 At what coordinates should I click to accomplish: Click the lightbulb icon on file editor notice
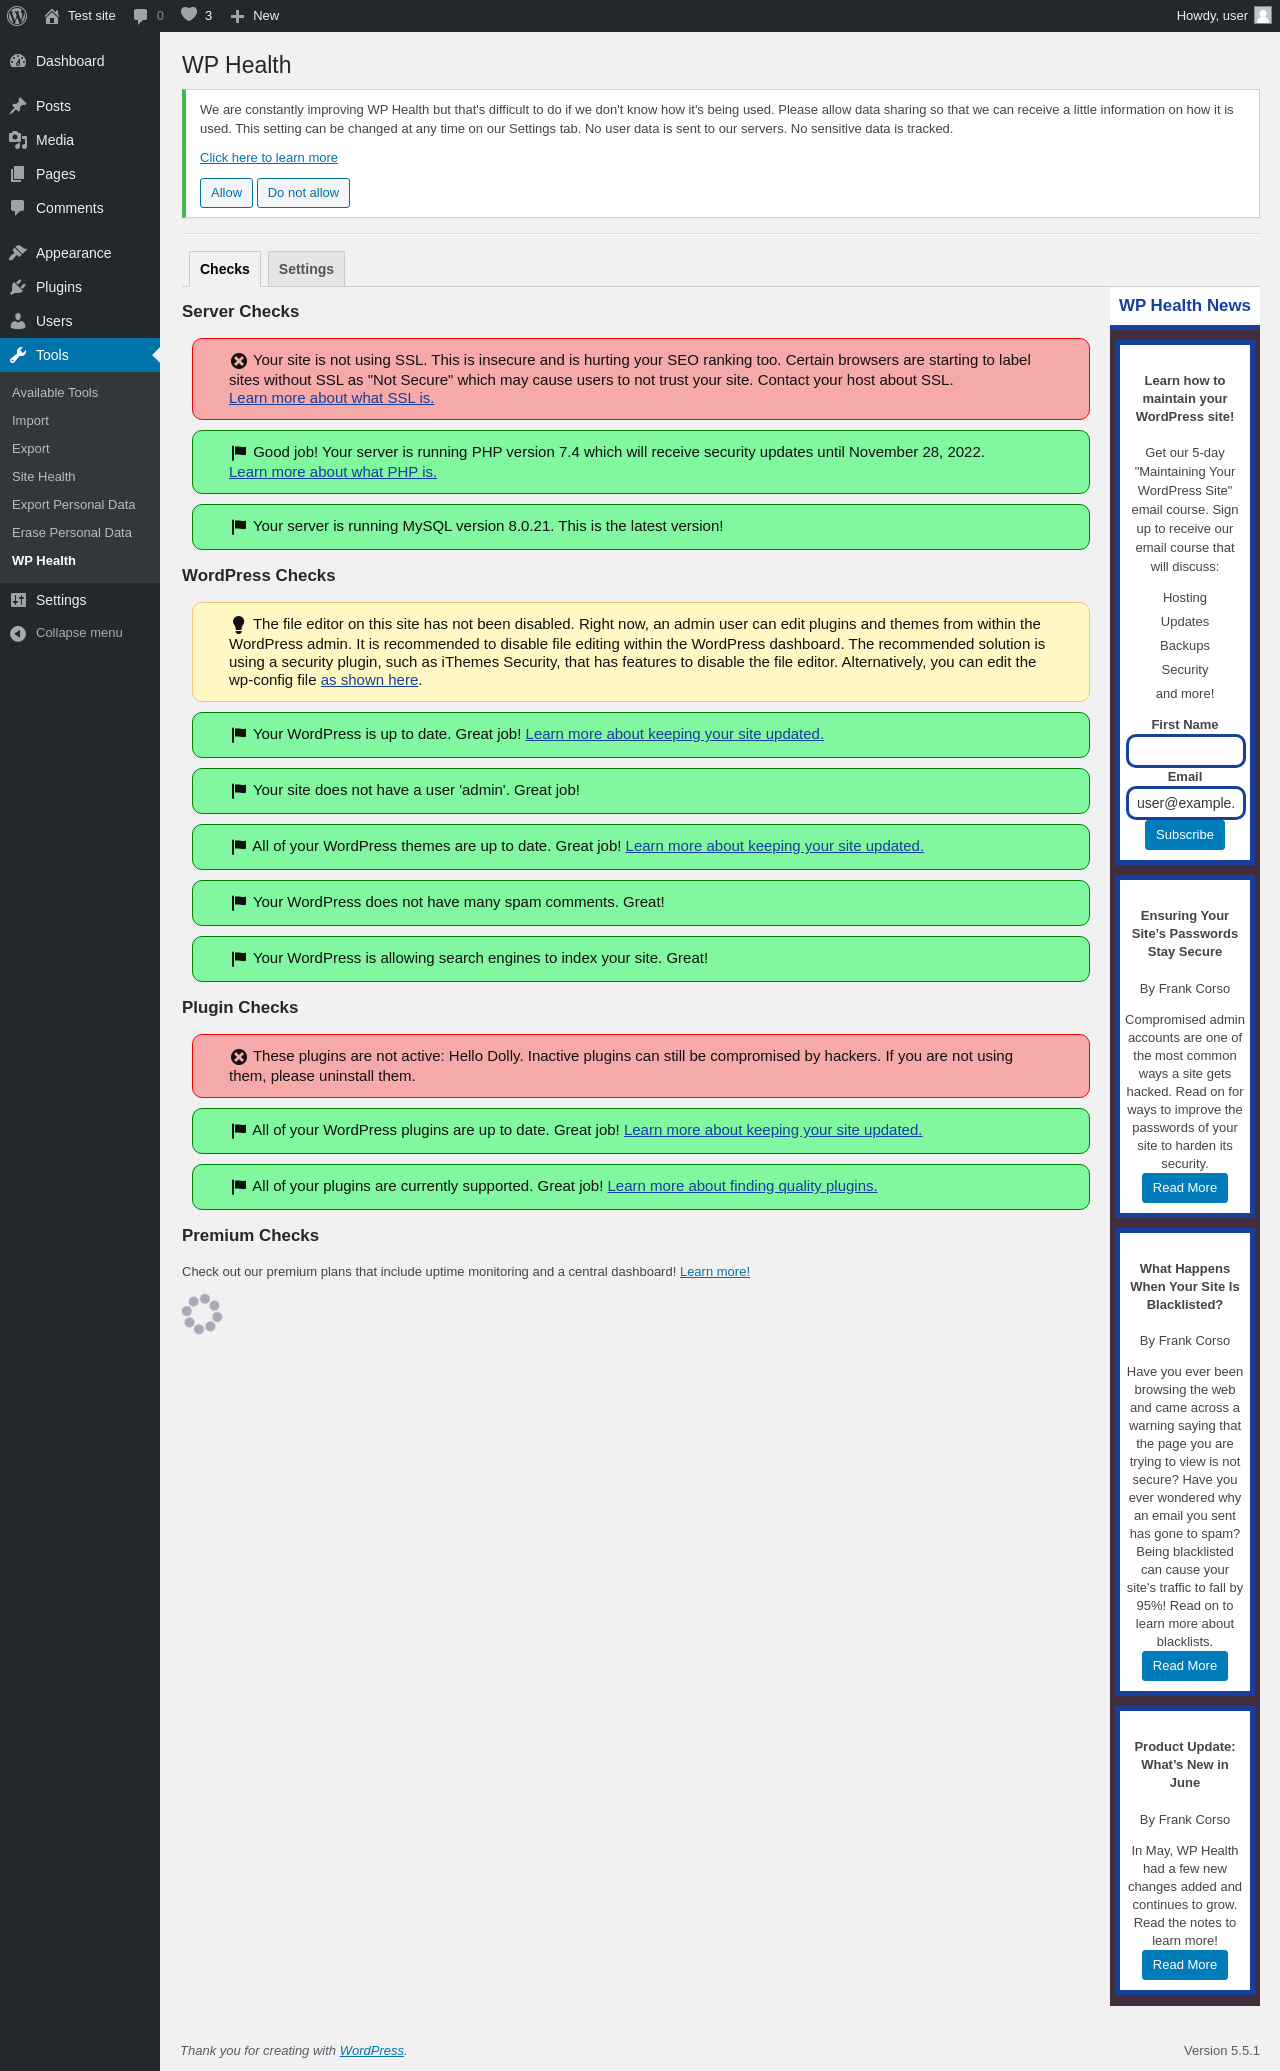coord(238,625)
